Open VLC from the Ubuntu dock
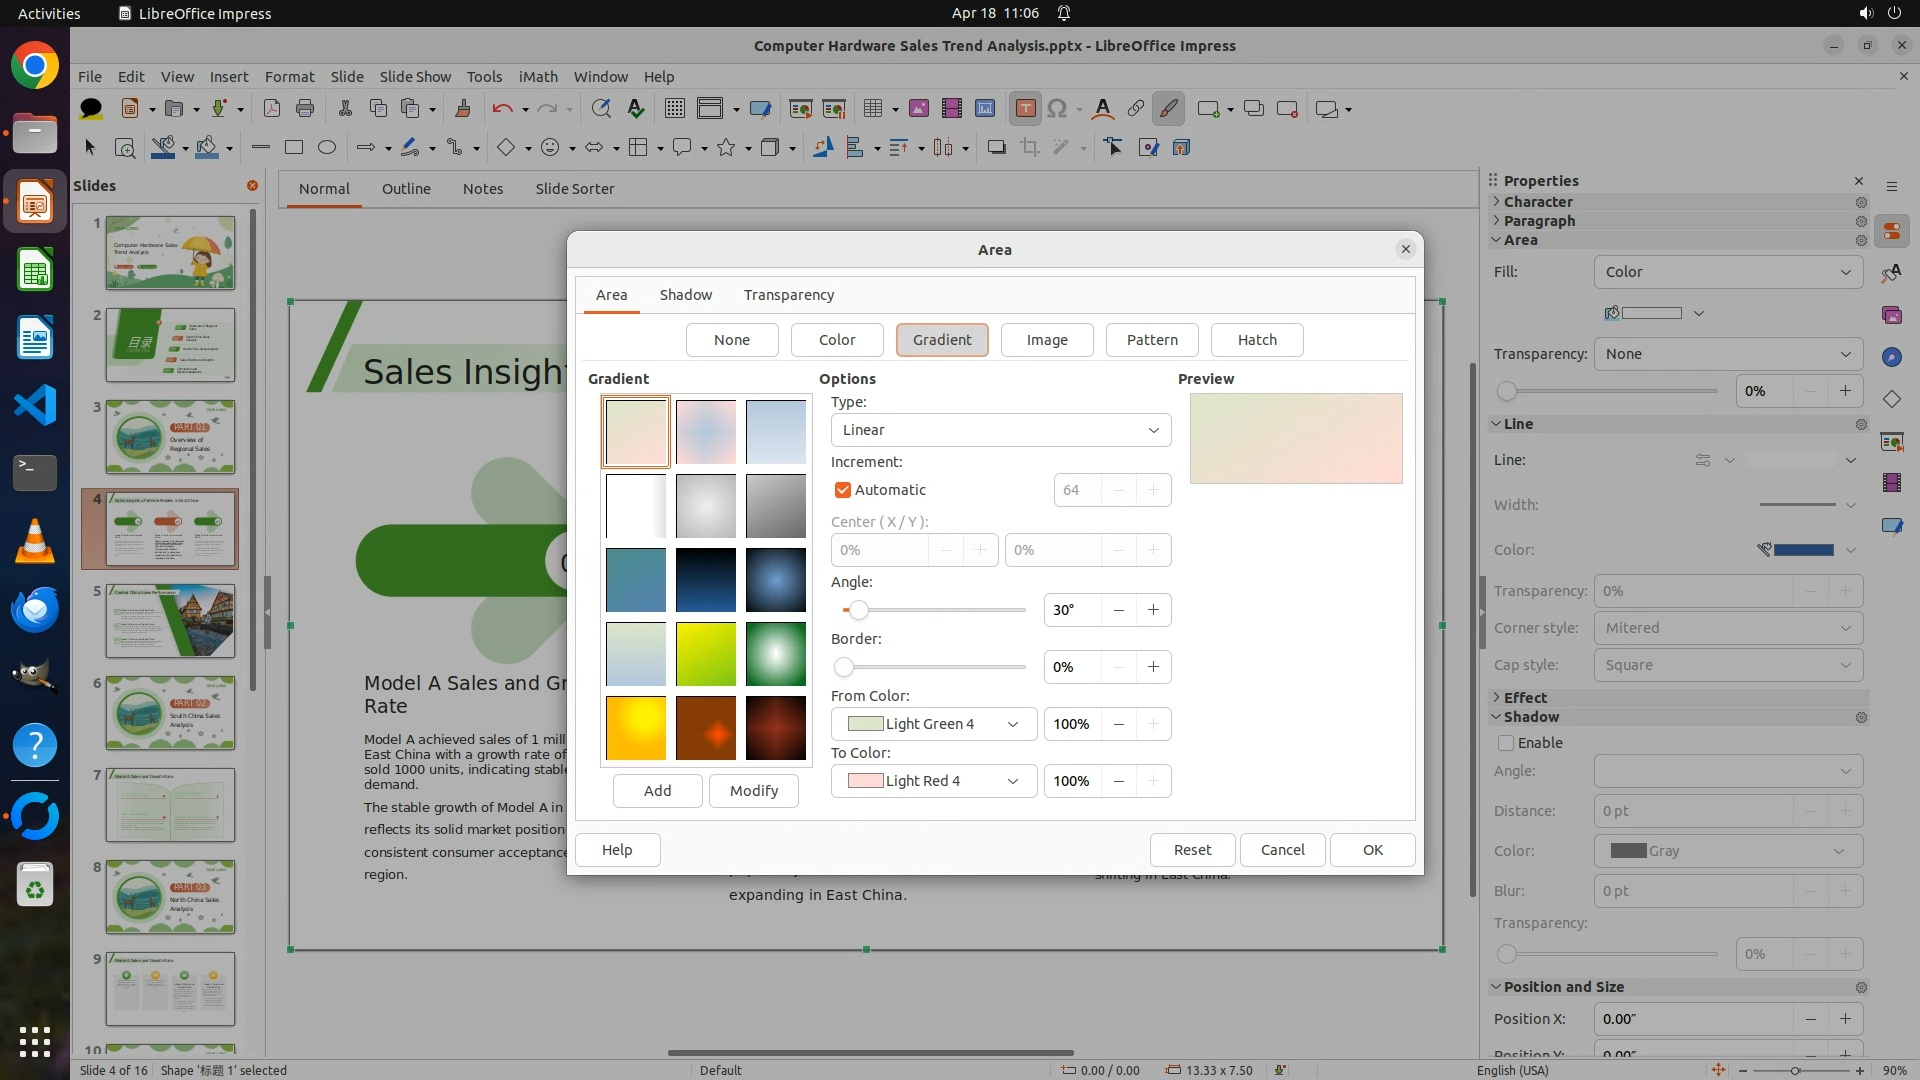The width and height of the screenshot is (1920, 1080). tap(35, 541)
